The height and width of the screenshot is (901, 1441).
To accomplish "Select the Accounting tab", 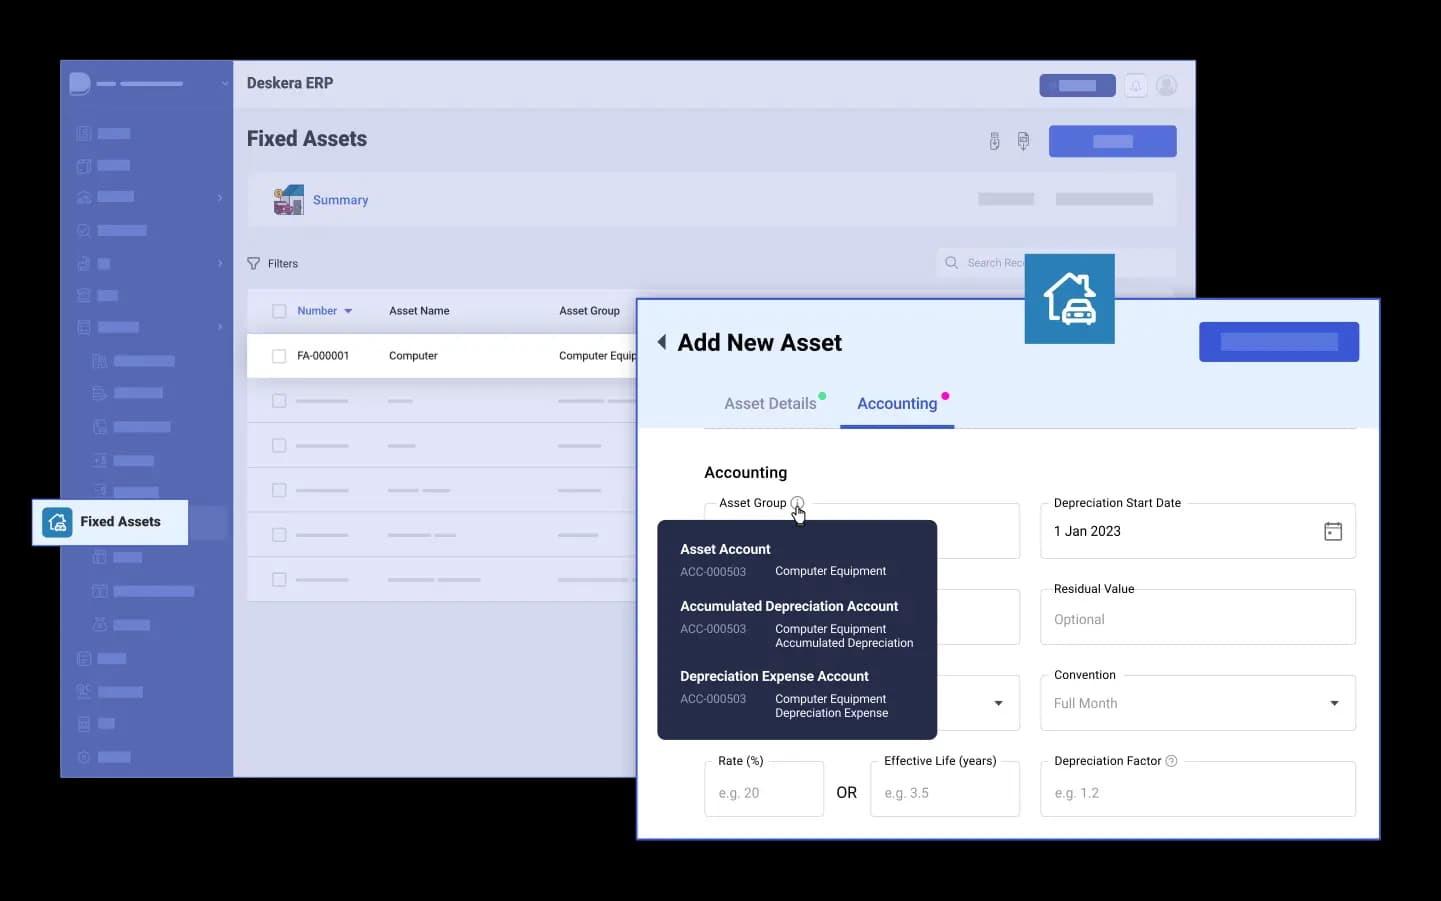I will coord(897,403).
